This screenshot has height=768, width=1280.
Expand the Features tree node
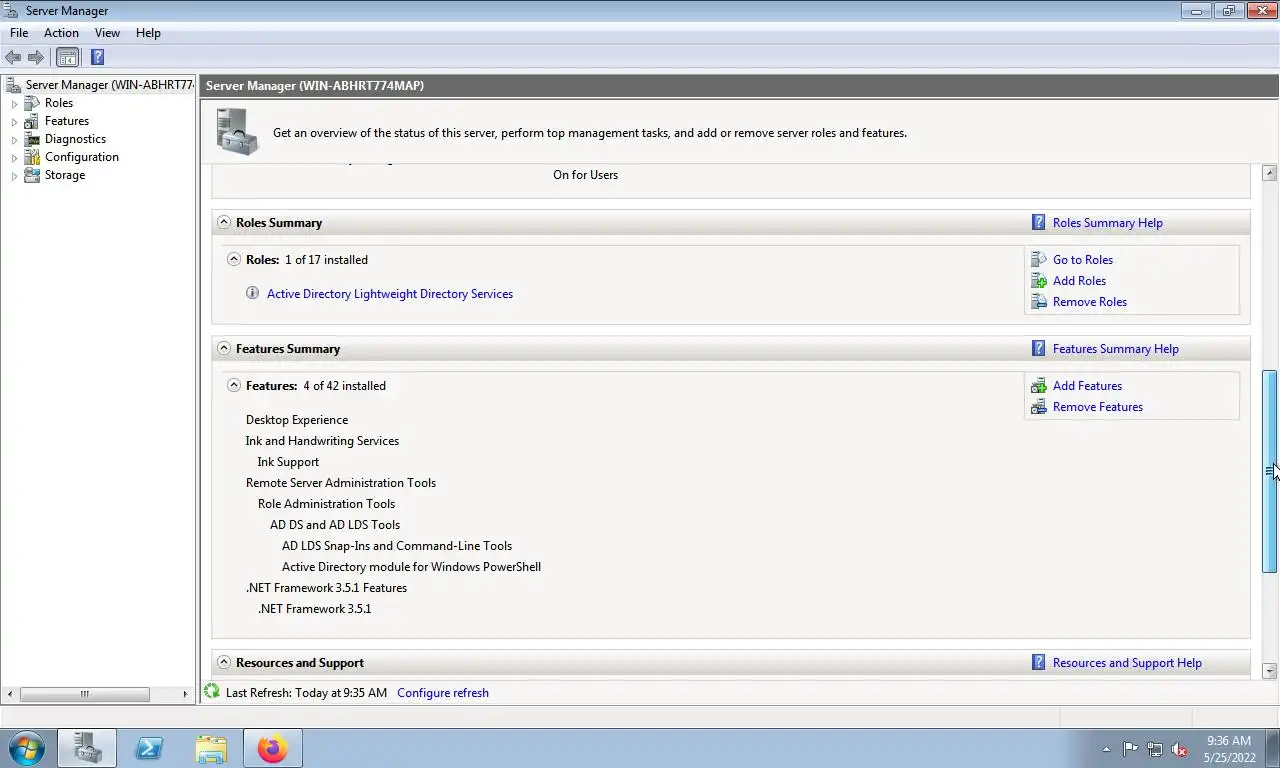point(14,122)
